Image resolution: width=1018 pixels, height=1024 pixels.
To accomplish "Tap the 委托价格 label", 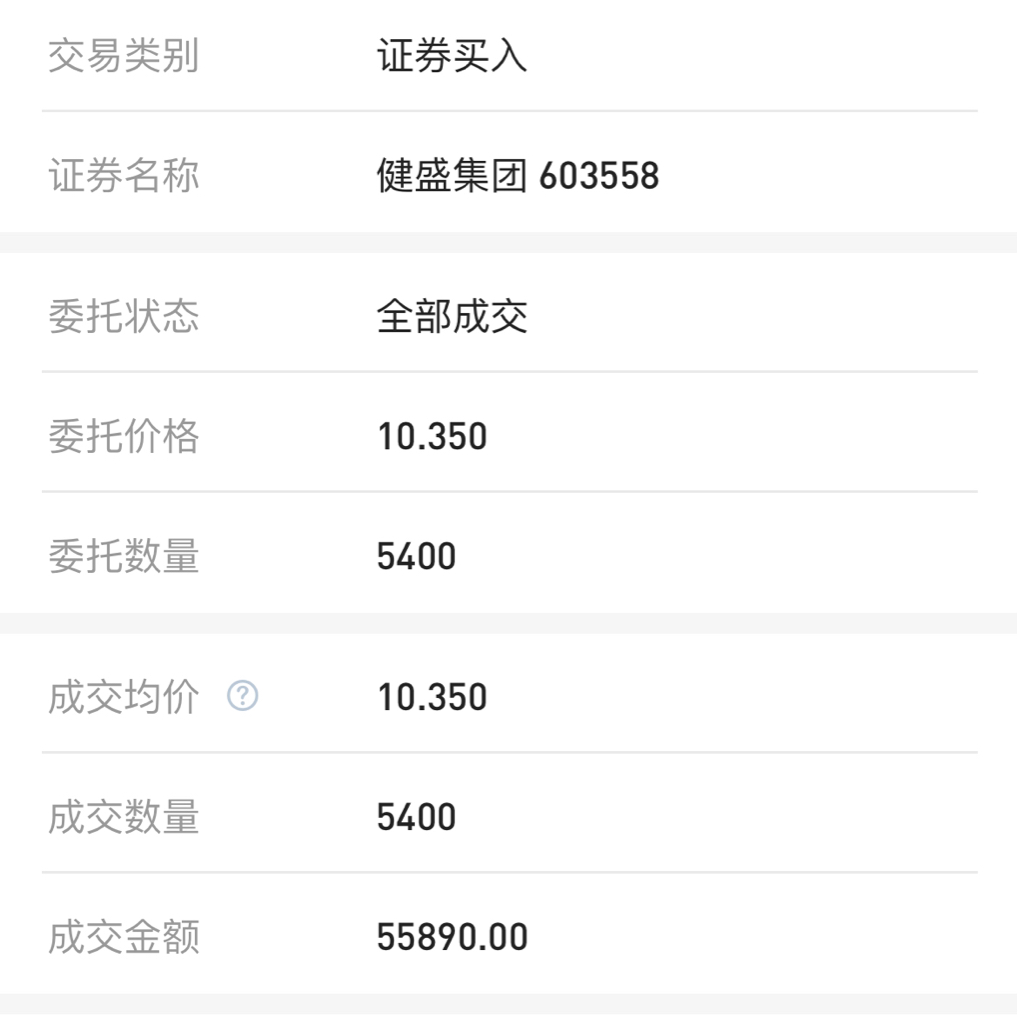I will point(123,436).
